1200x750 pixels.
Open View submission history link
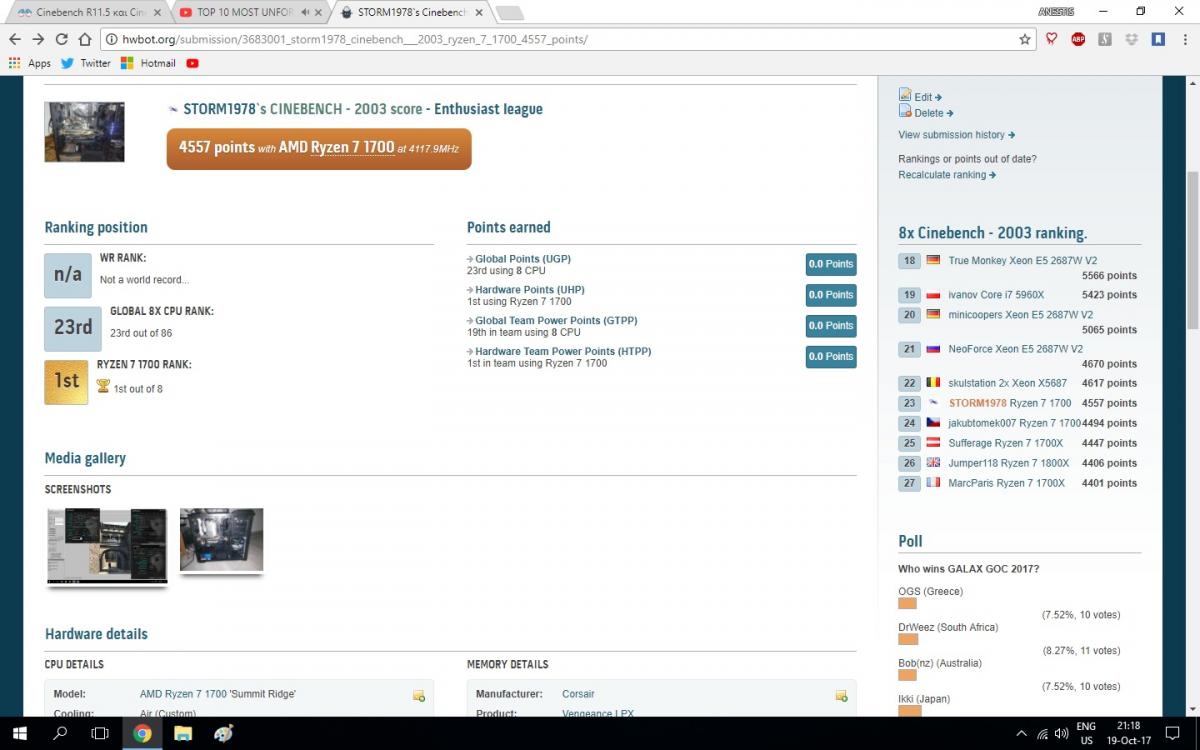tap(956, 135)
